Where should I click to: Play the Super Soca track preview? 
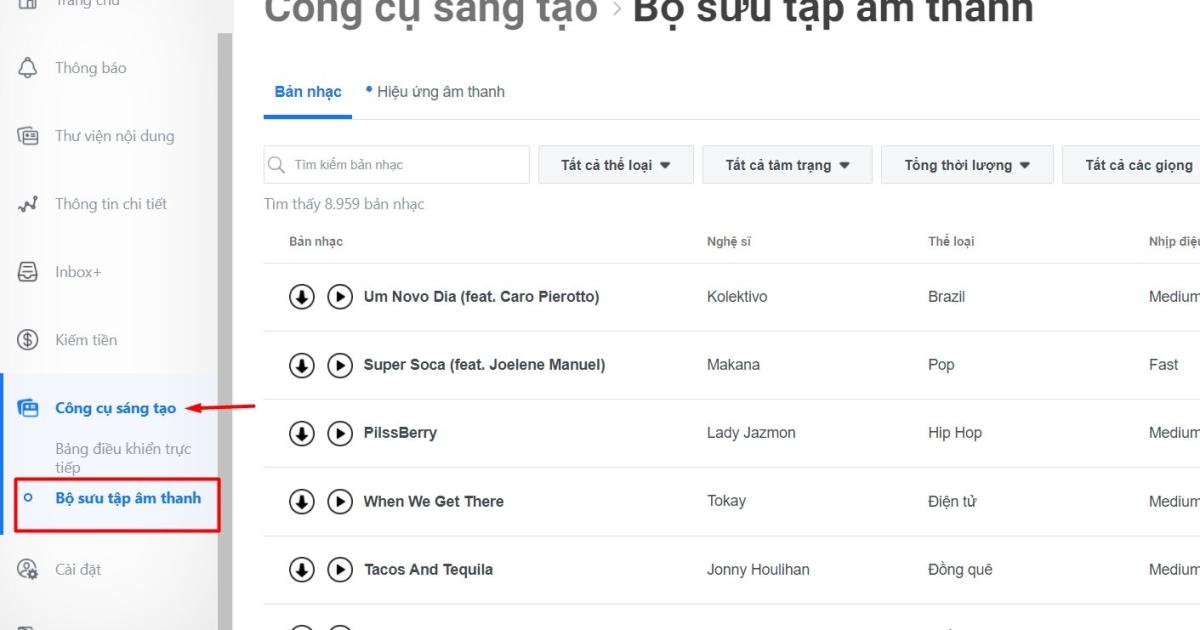pyautogui.click(x=340, y=365)
